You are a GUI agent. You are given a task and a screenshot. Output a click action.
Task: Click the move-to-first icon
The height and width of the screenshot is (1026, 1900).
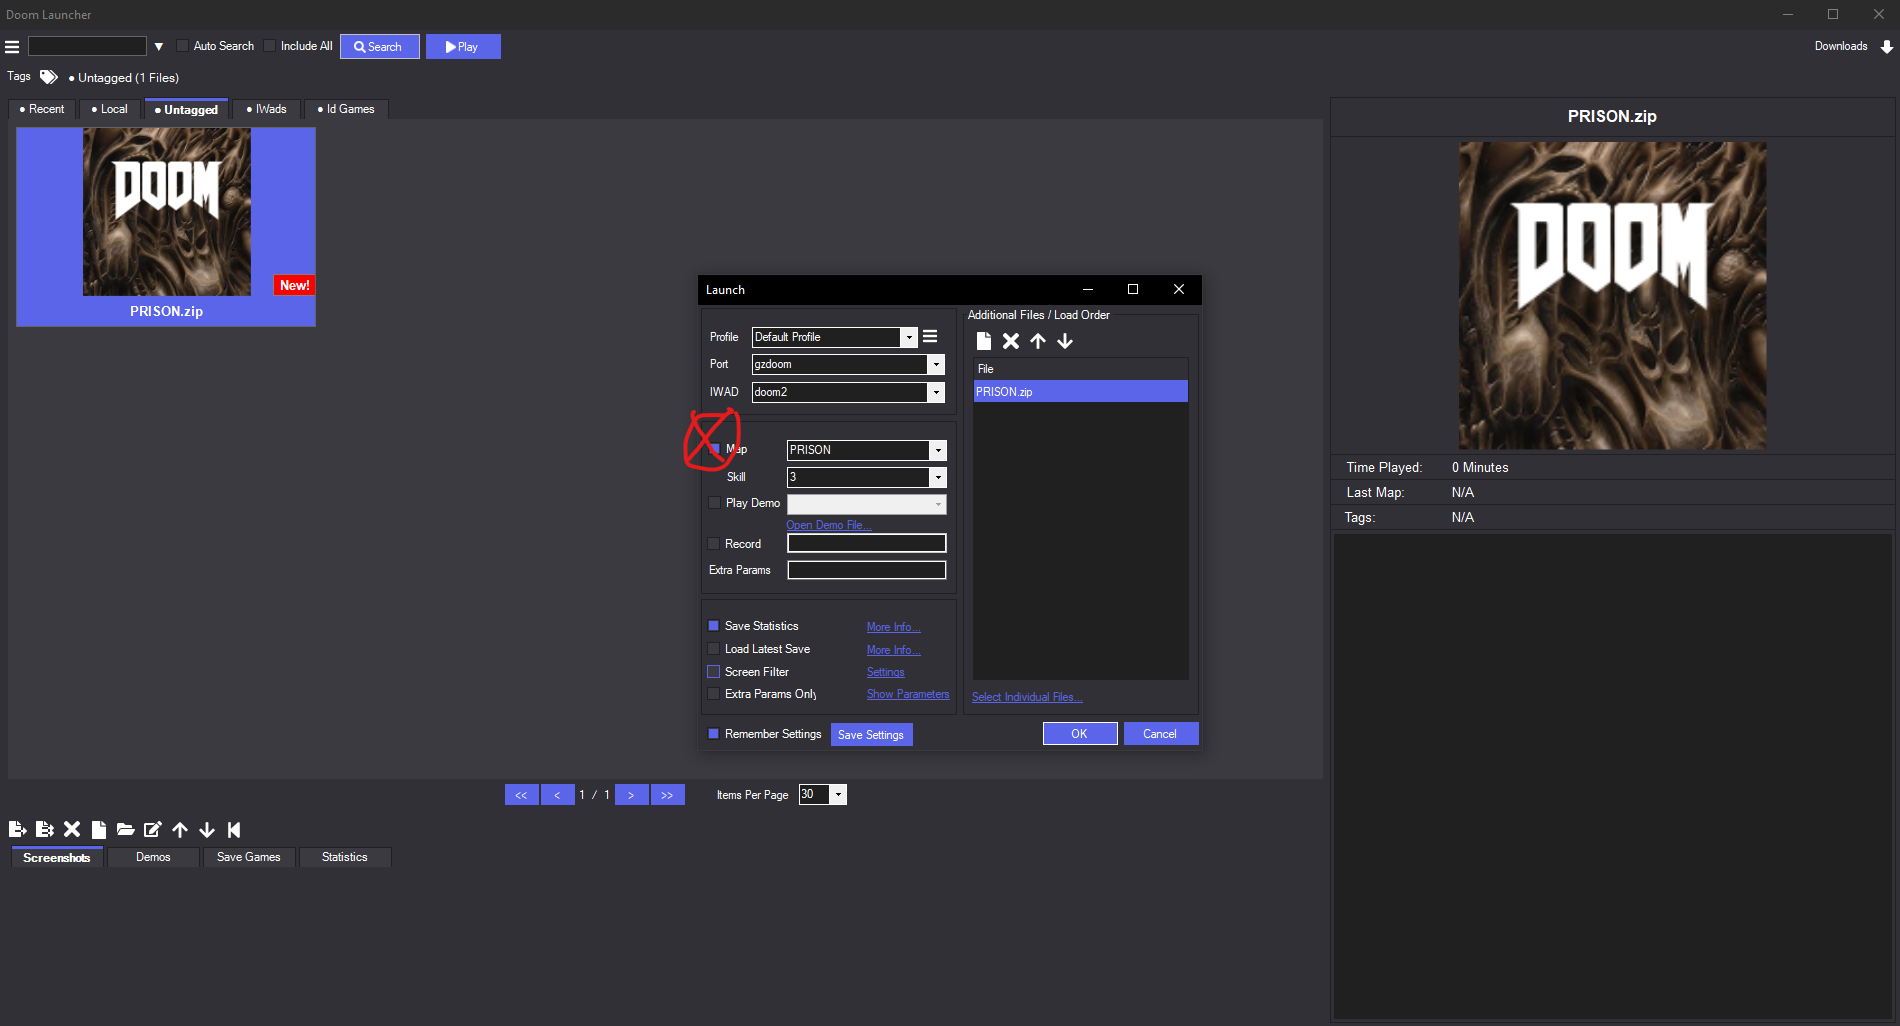point(234,829)
